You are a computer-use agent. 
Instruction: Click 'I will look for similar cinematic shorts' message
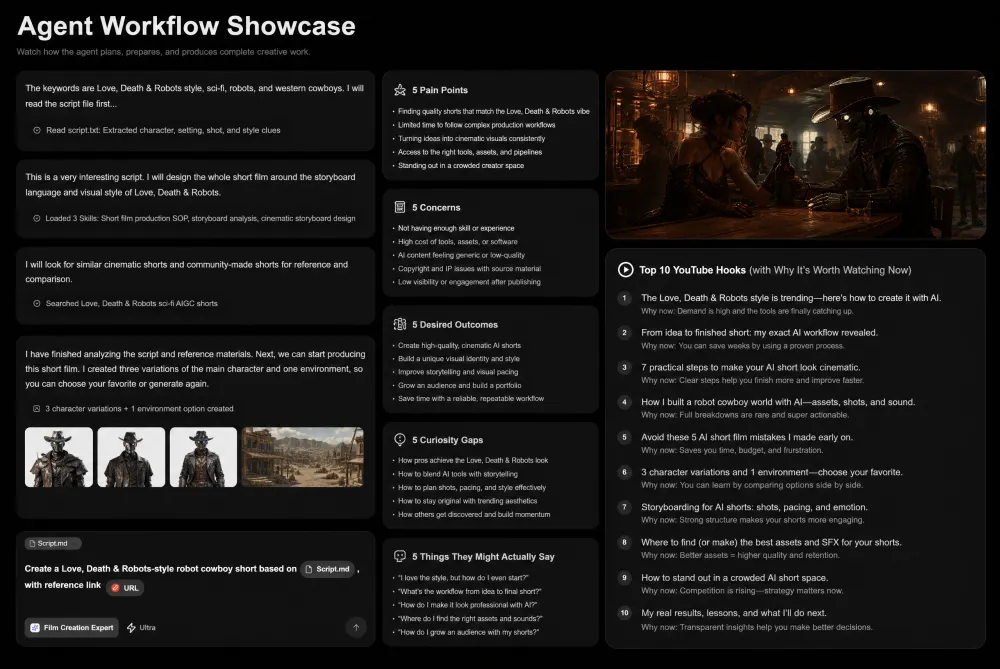tap(187, 272)
